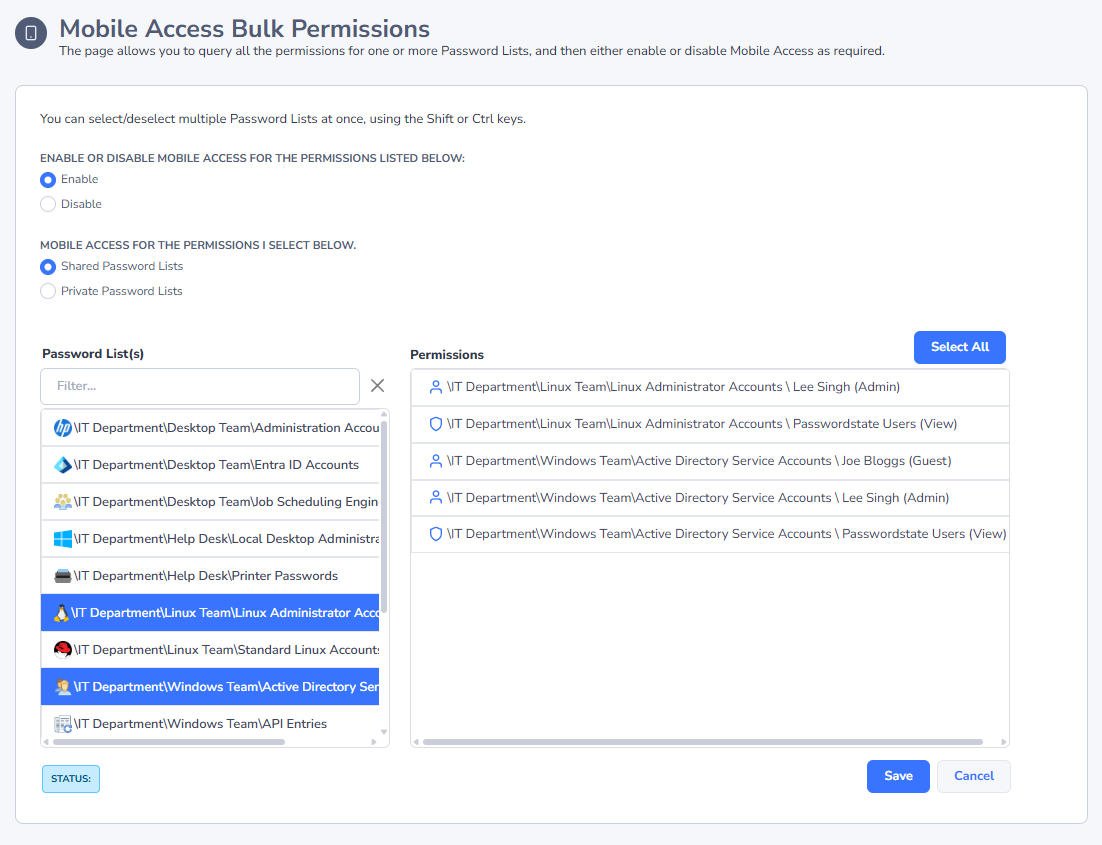Focus the Filter input field
The image size is (1102, 845).
pos(200,386)
